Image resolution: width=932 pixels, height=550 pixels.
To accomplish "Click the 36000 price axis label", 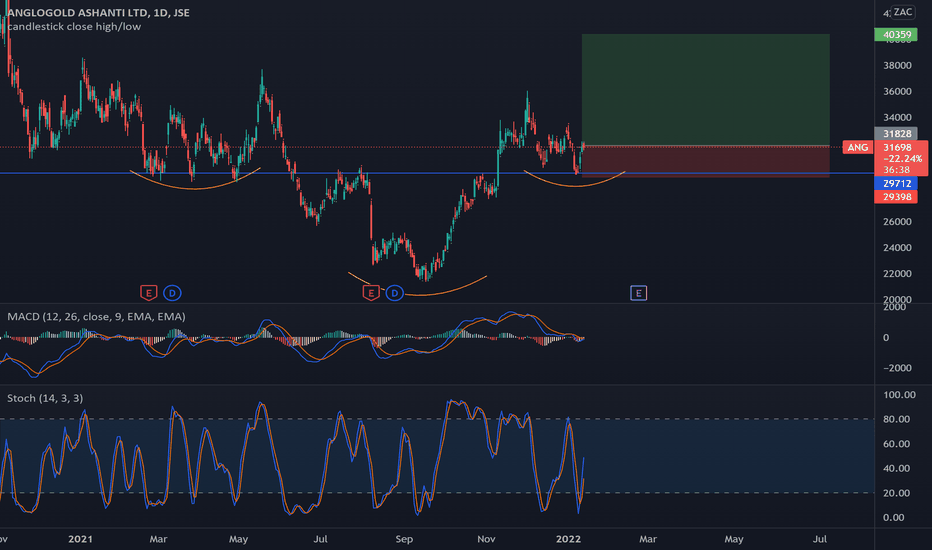I will click(x=897, y=92).
